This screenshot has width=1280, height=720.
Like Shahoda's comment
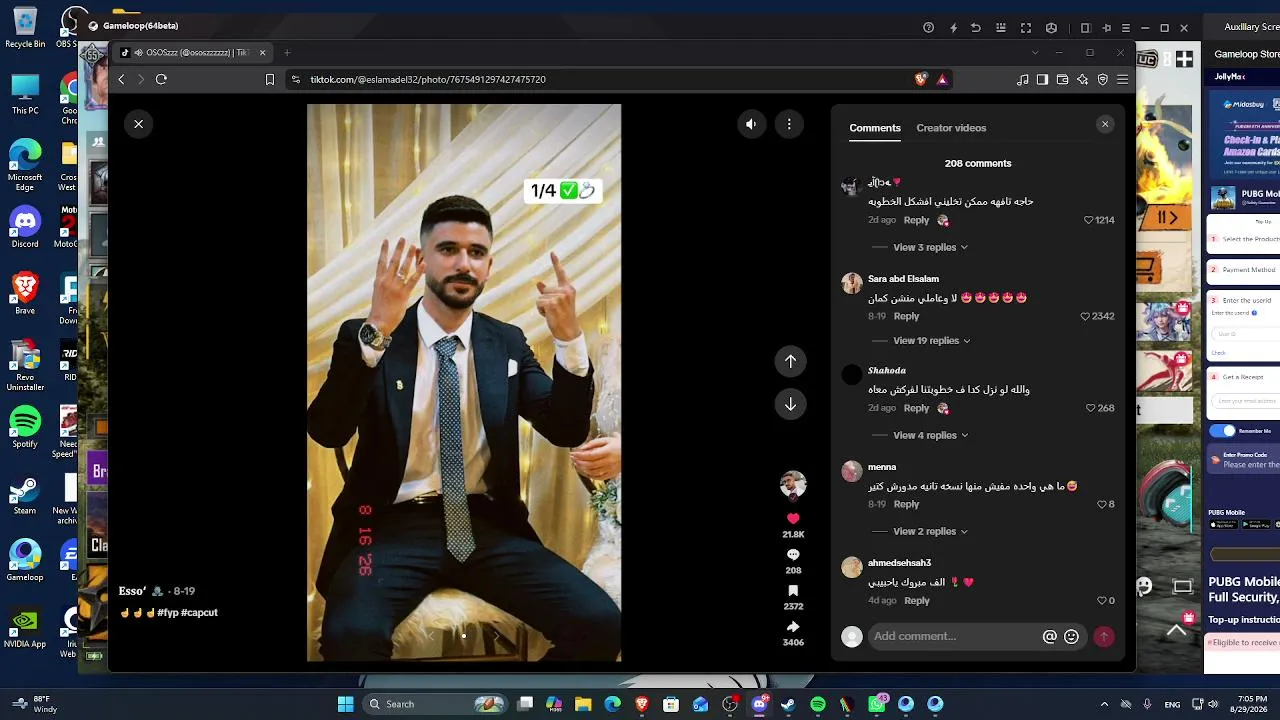click(1091, 408)
